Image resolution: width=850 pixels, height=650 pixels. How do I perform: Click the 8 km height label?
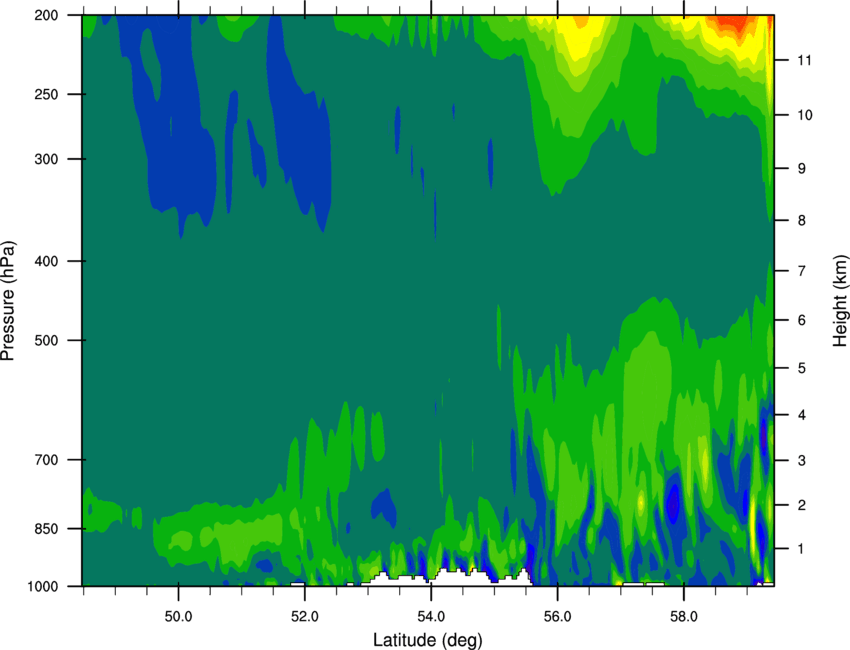click(x=802, y=221)
